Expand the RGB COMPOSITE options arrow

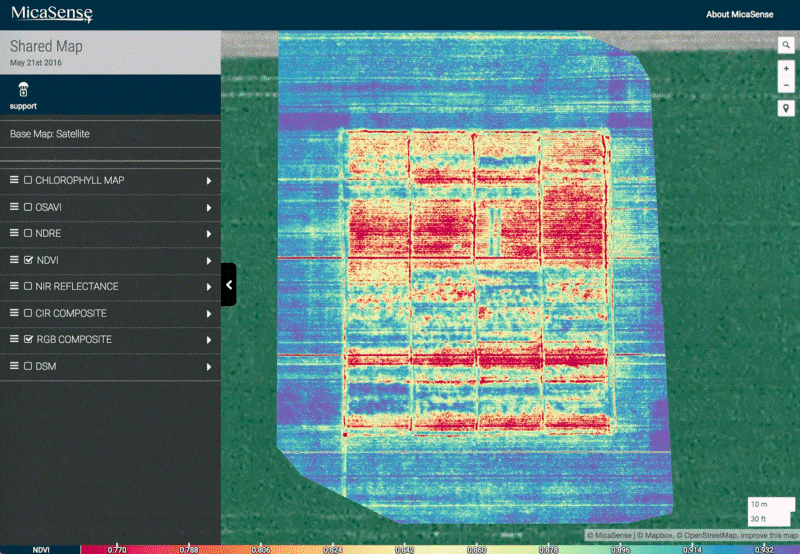[x=209, y=340]
